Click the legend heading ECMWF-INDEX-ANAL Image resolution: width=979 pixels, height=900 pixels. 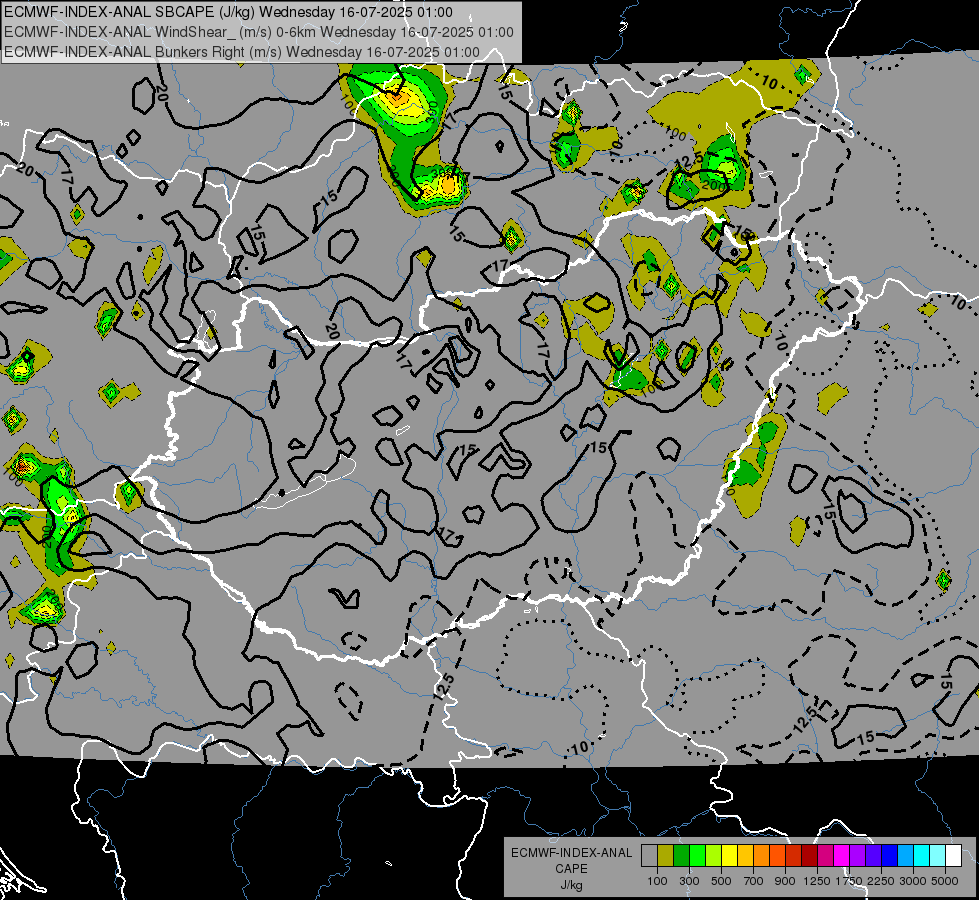[571, 853]
